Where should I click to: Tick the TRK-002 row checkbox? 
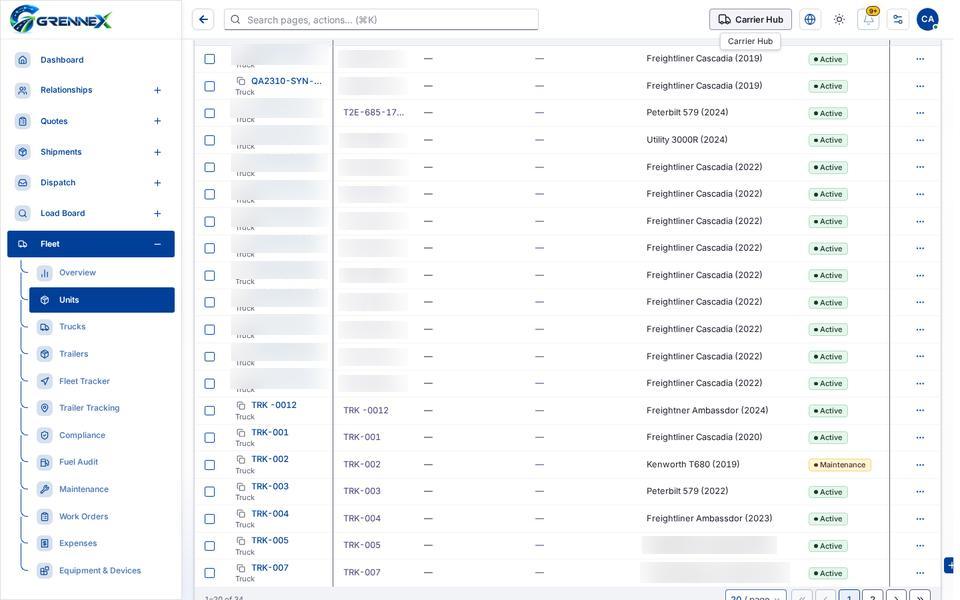click(x=209, y=465)
